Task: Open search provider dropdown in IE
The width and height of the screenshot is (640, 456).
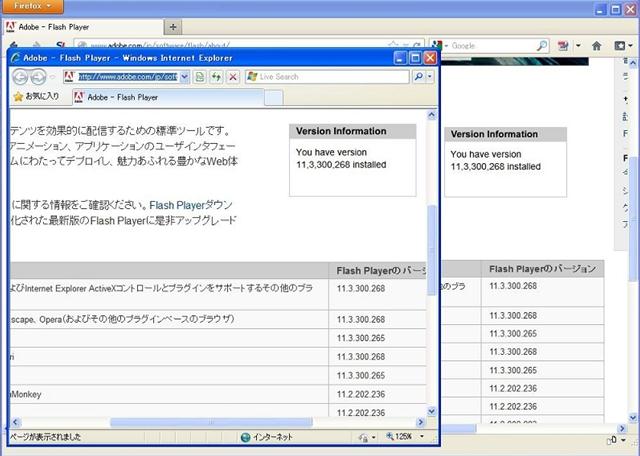Action: pyautogui.click(x=429, y=77)
